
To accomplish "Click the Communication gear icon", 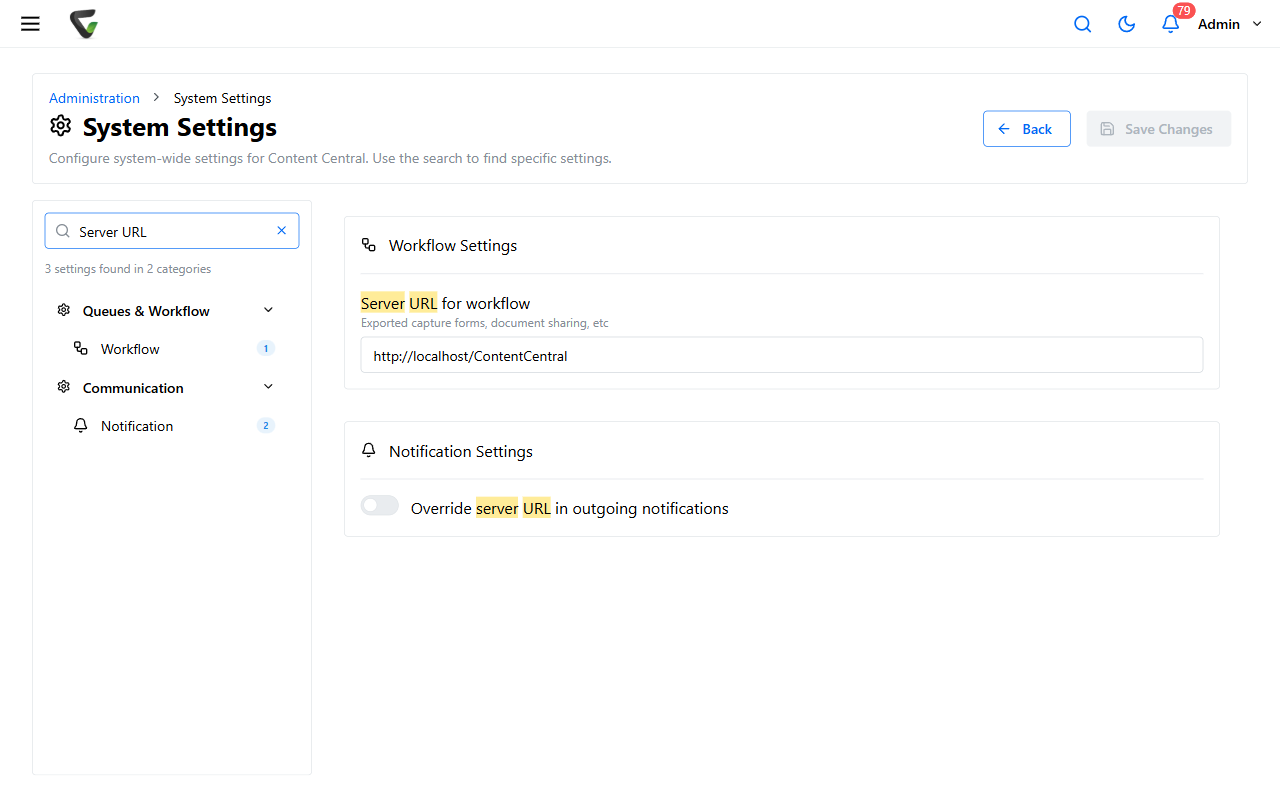I will pos(64,387).
